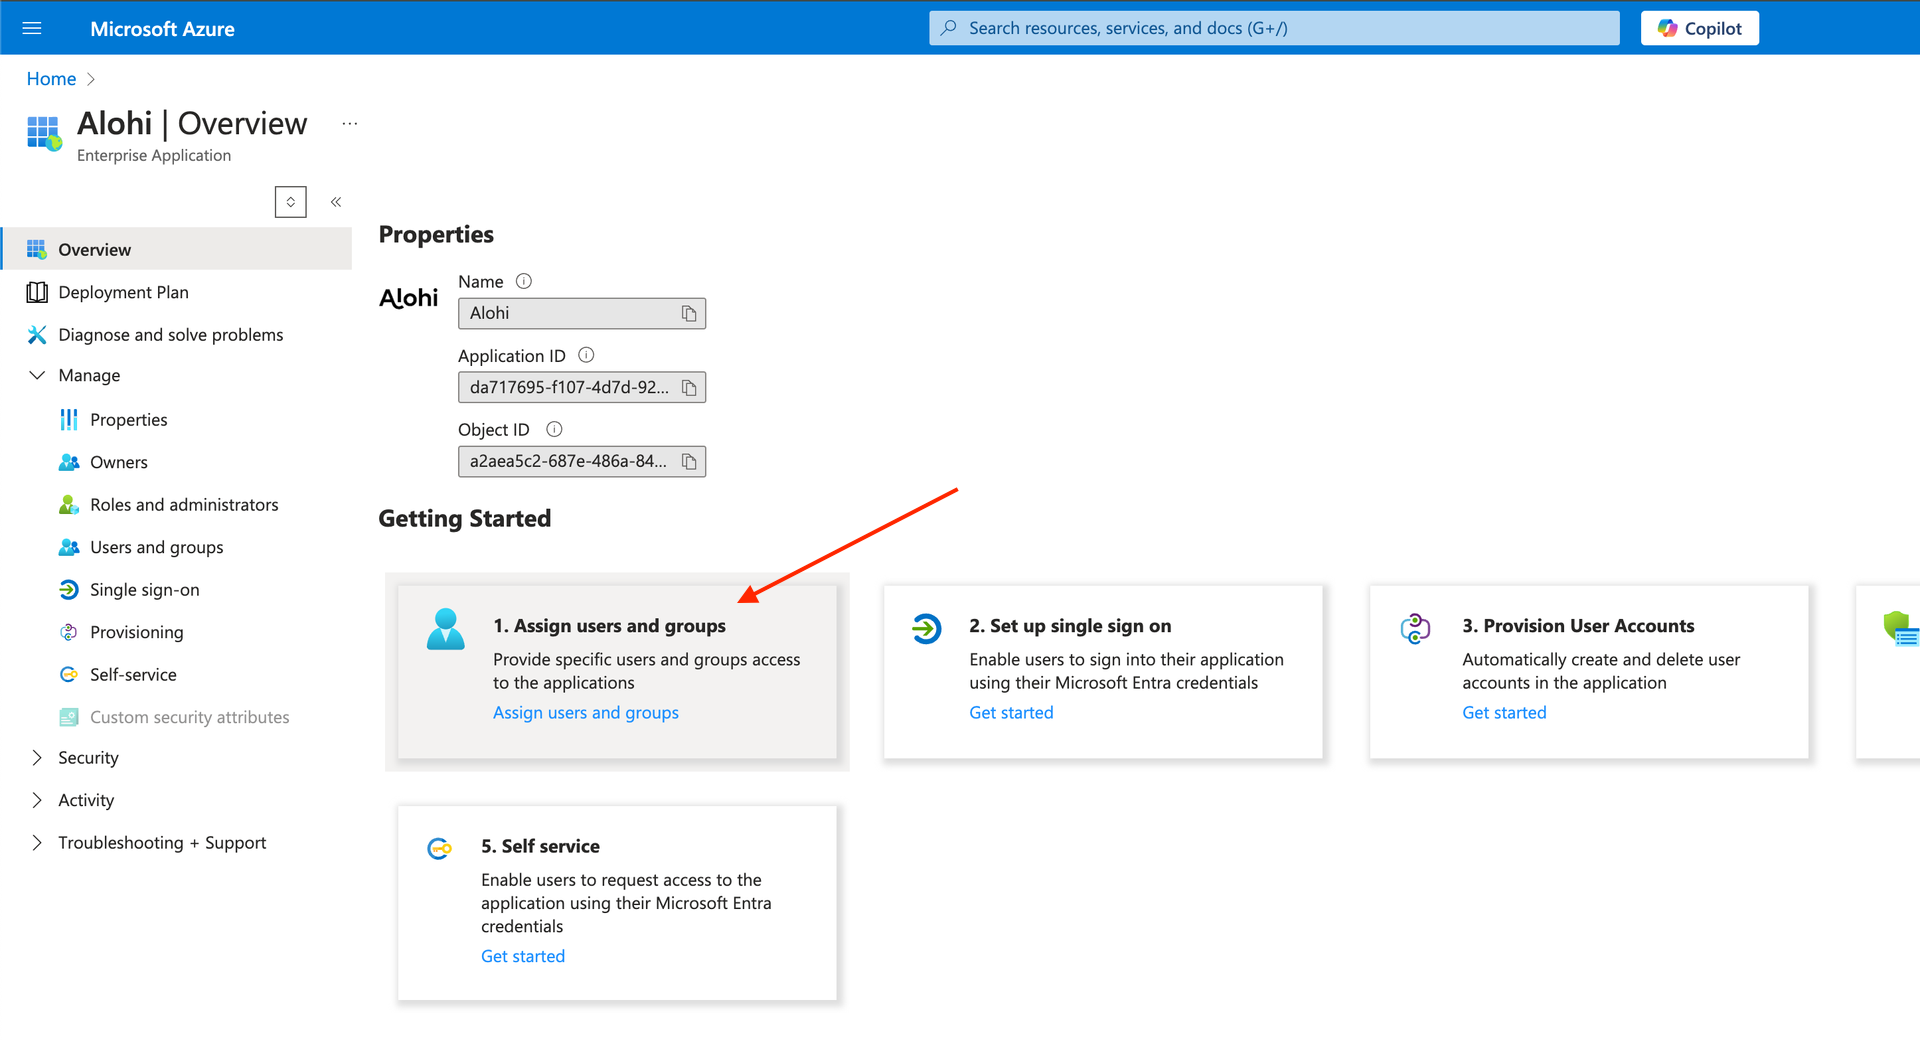
Task: Click the Alohi enterprise application icon
Action: (44, 133)
